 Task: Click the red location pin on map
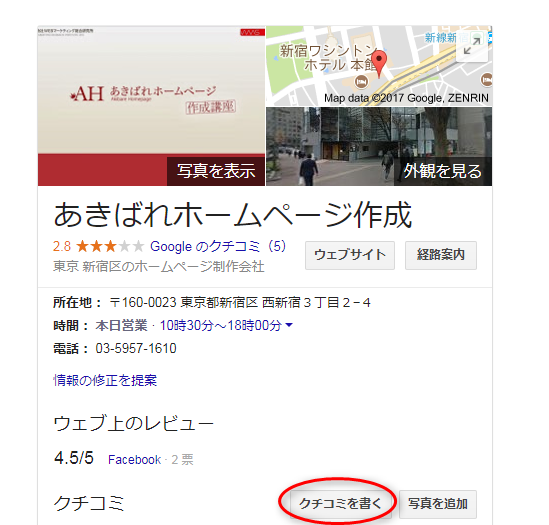click(x=378, y=63)
